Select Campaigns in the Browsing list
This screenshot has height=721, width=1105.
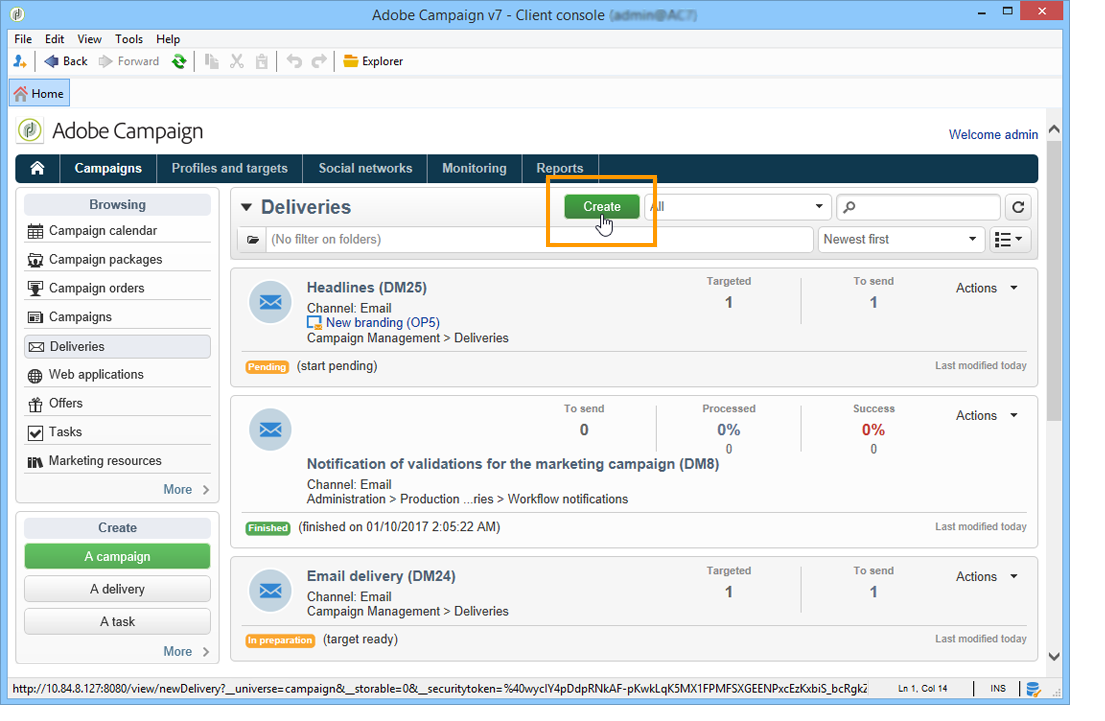[117, 317]
